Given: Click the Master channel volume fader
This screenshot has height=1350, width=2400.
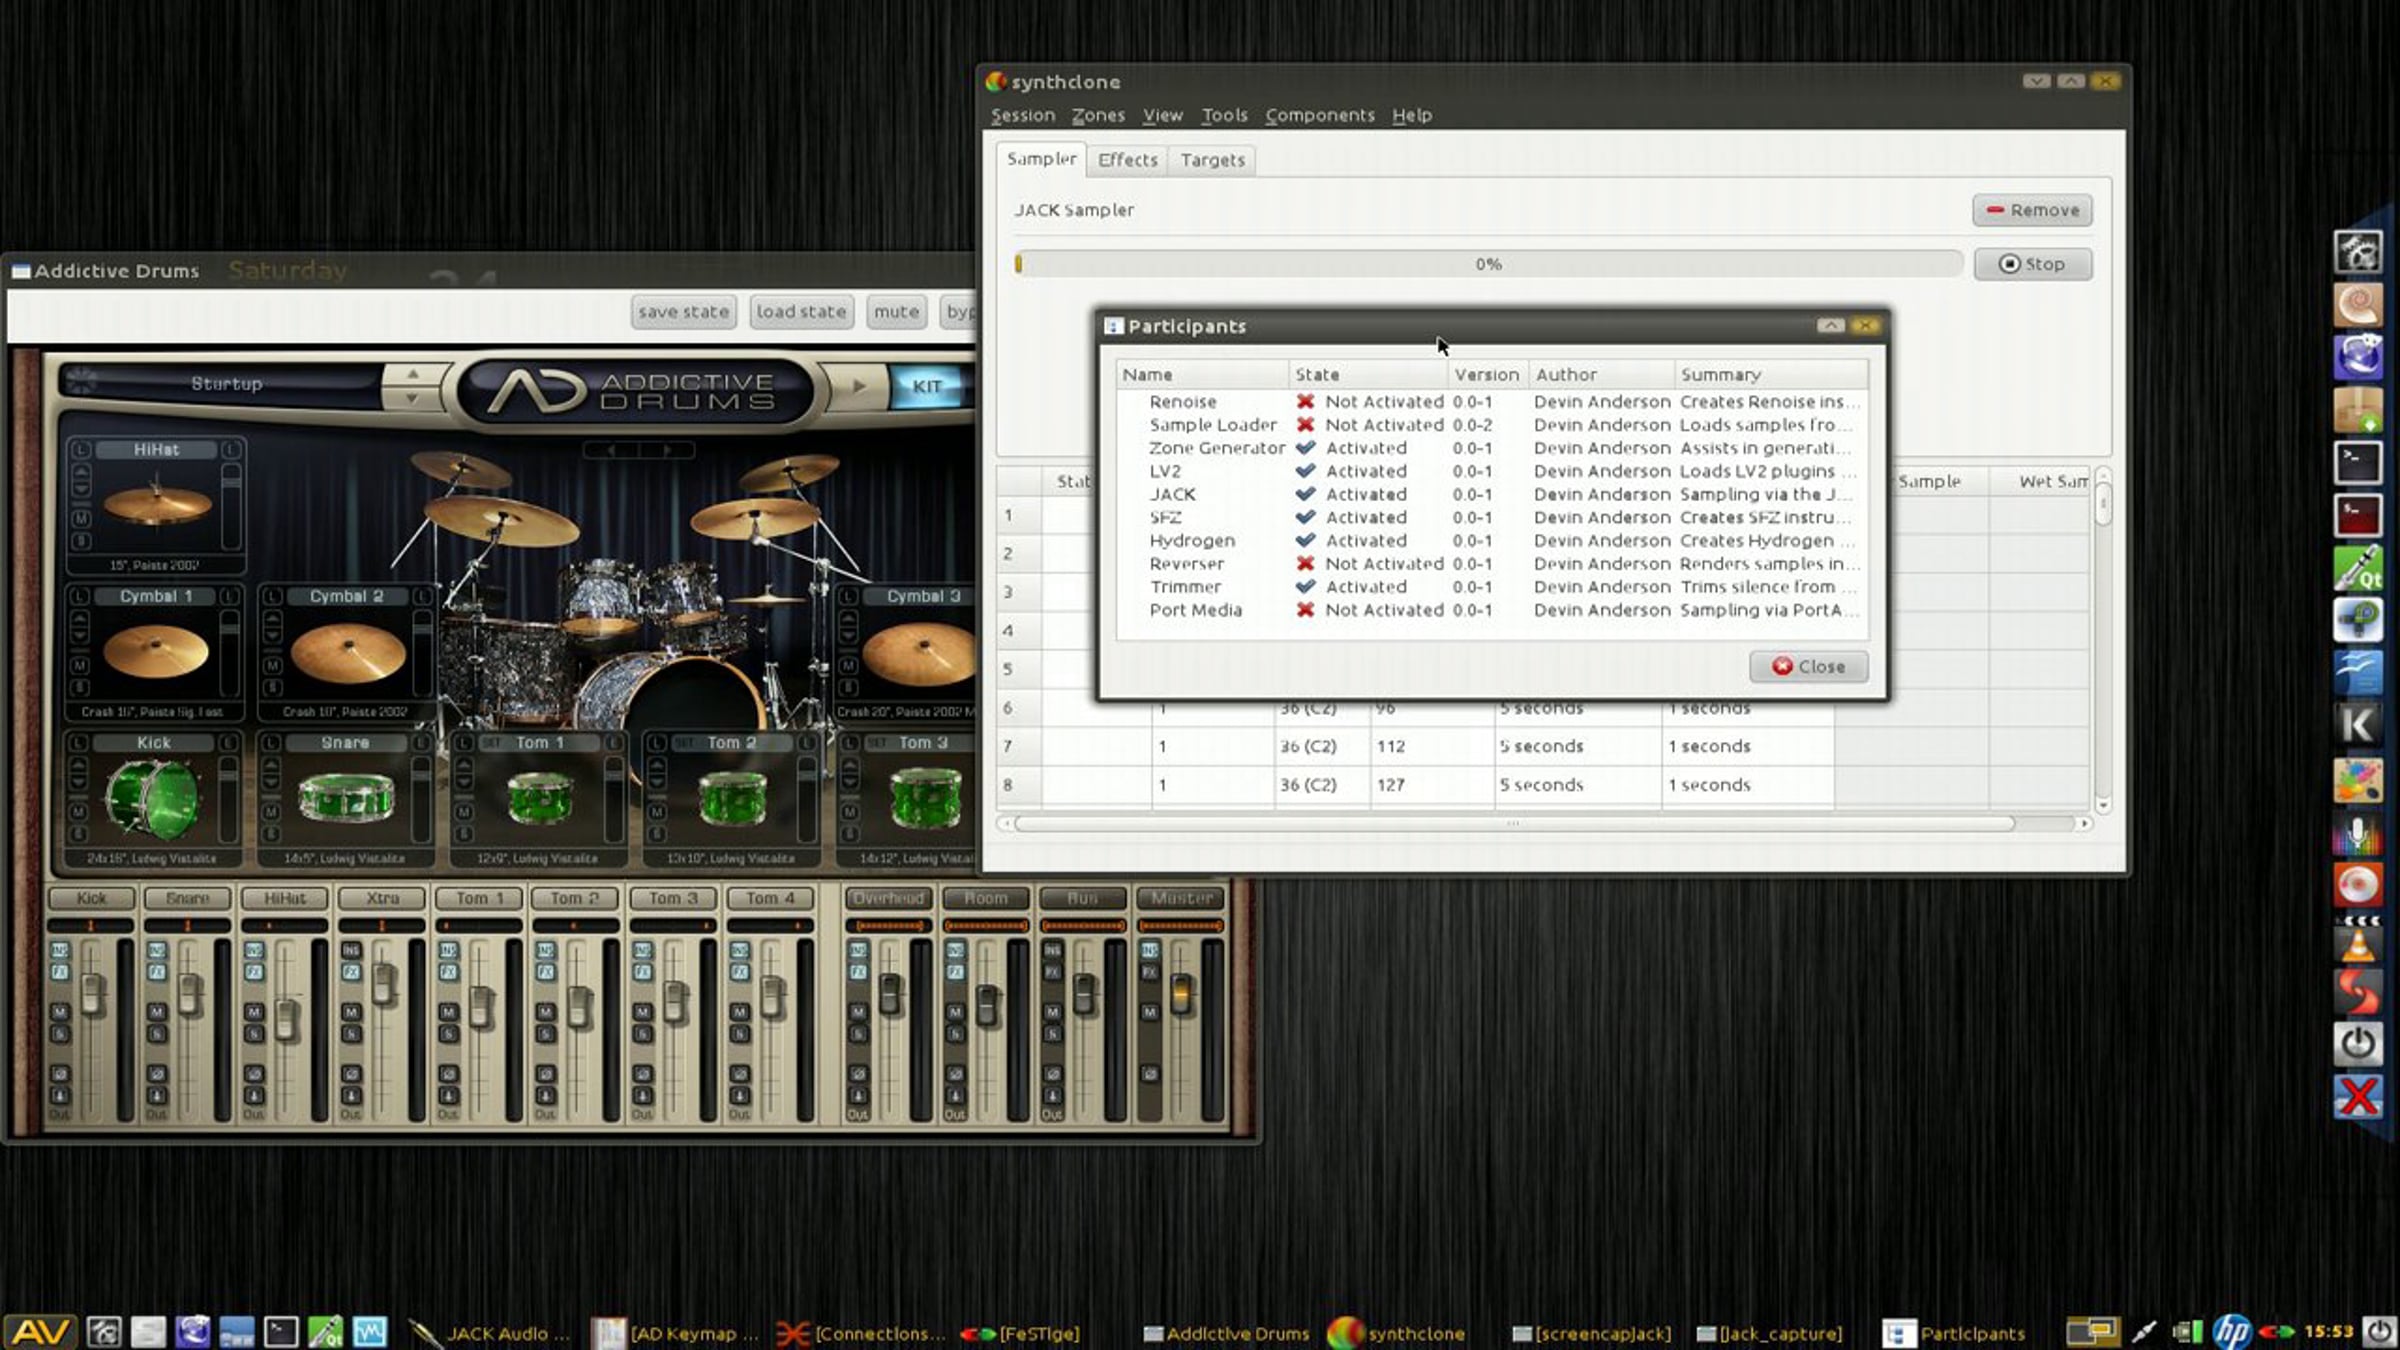Looking at the screenshot, I should pyautogui.click(x=1181, y=993).
